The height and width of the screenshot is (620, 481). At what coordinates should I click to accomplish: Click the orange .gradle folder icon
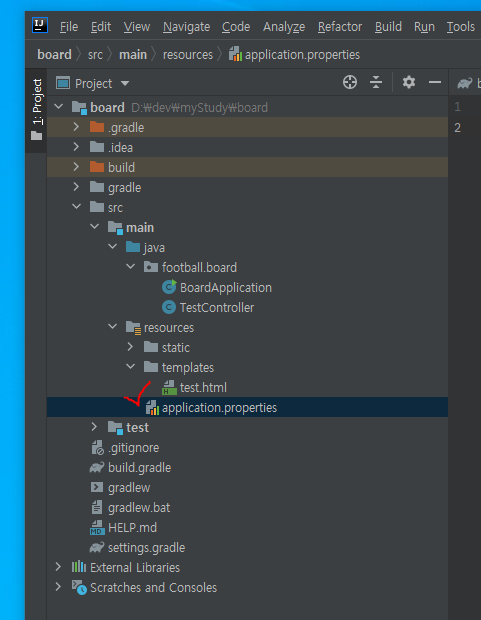(97, 127)
